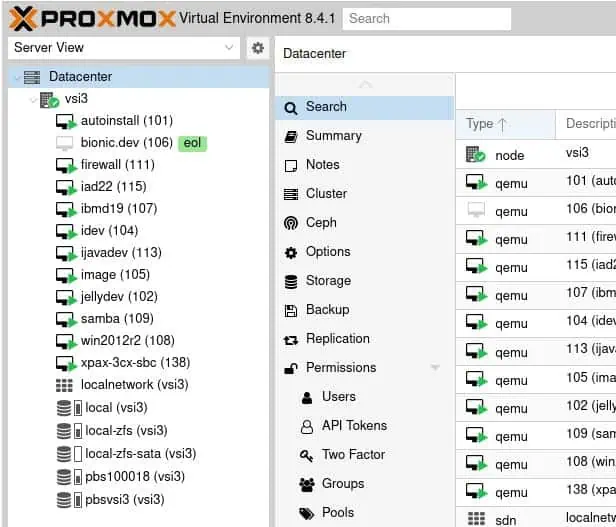Click the eol tag on bionic.dev
Image resolution: width=616 pixels, height=527 pixels.
[x=192, y=143]
